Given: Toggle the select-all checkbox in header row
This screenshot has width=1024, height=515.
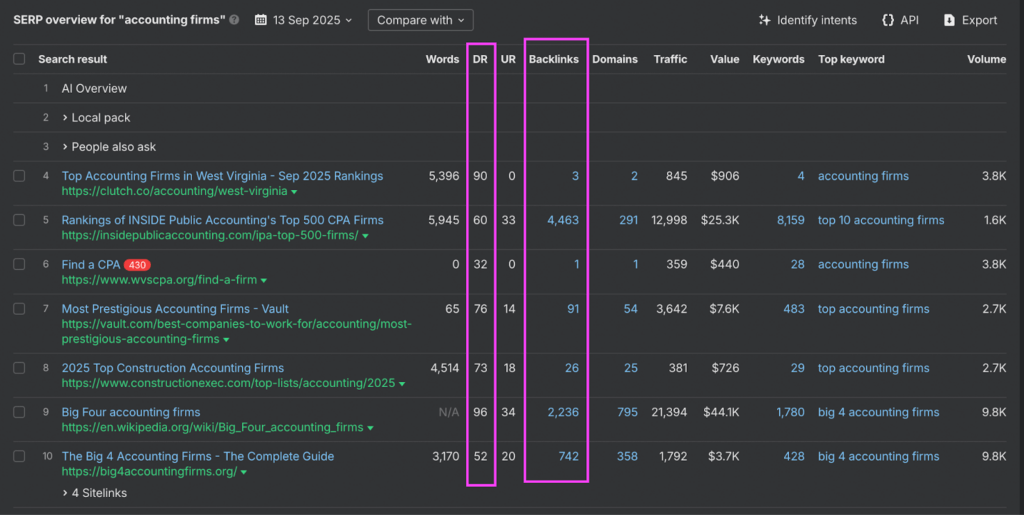Looking at the screenshot, I should pyautogui.click(x=19, y=59).
